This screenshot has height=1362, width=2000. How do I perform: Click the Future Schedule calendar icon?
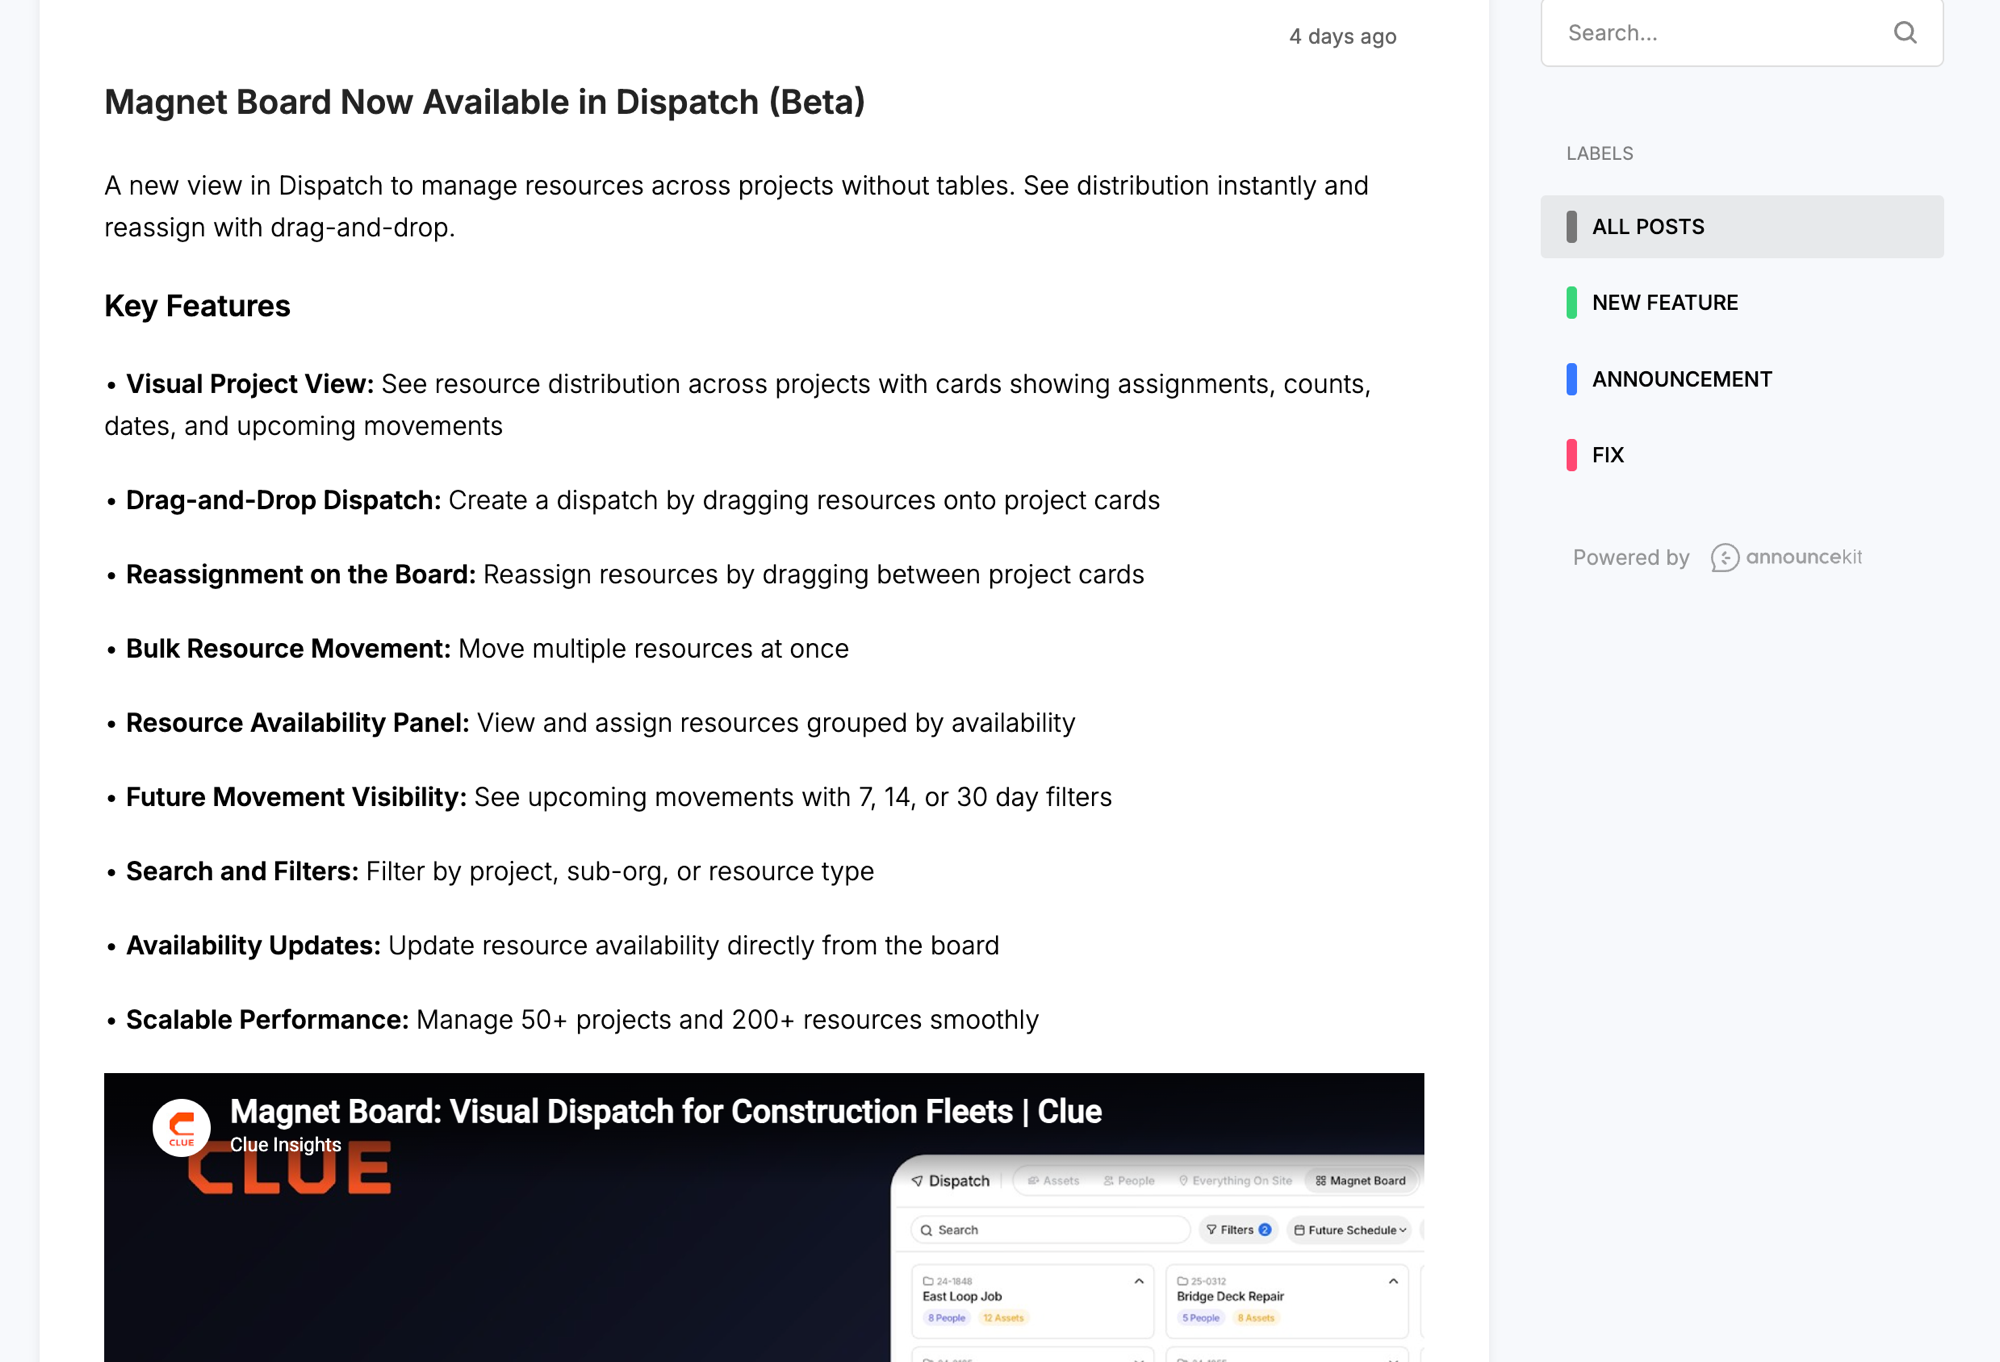click(1299, 1230)
